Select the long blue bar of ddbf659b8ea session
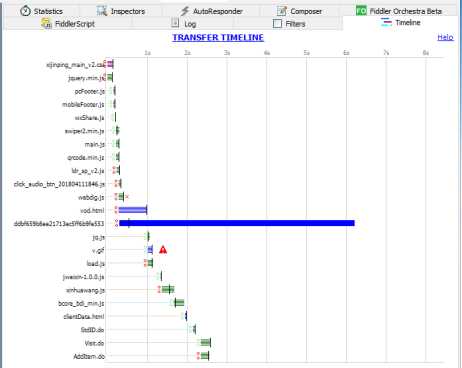The width and height of the screenshot is (462, 368). point(237,223)
